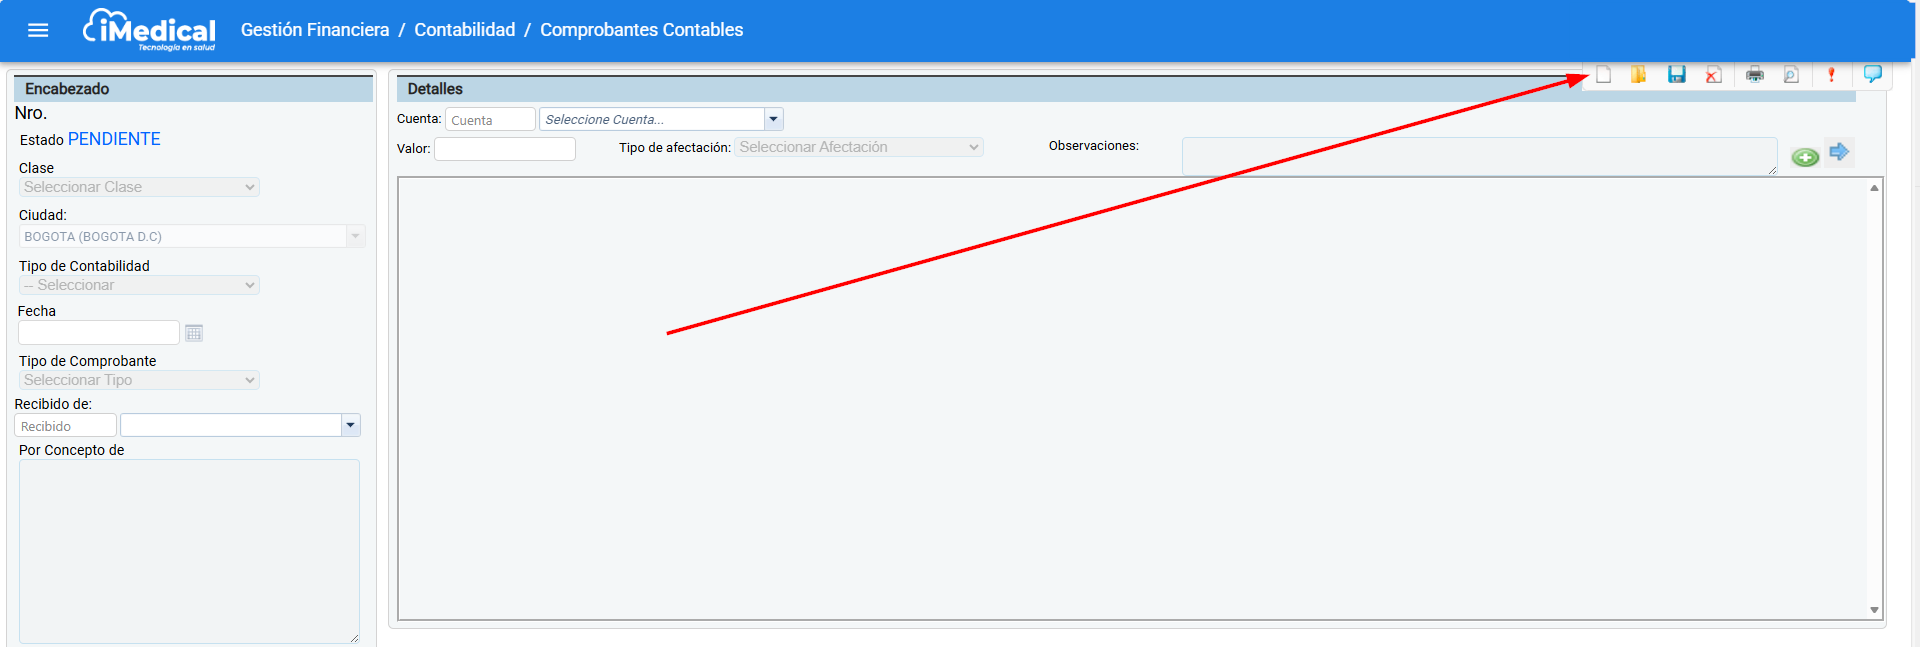Screen dimensions: 1920x647
Task: Open the document preview magnifier icon
Action: 1791,75
